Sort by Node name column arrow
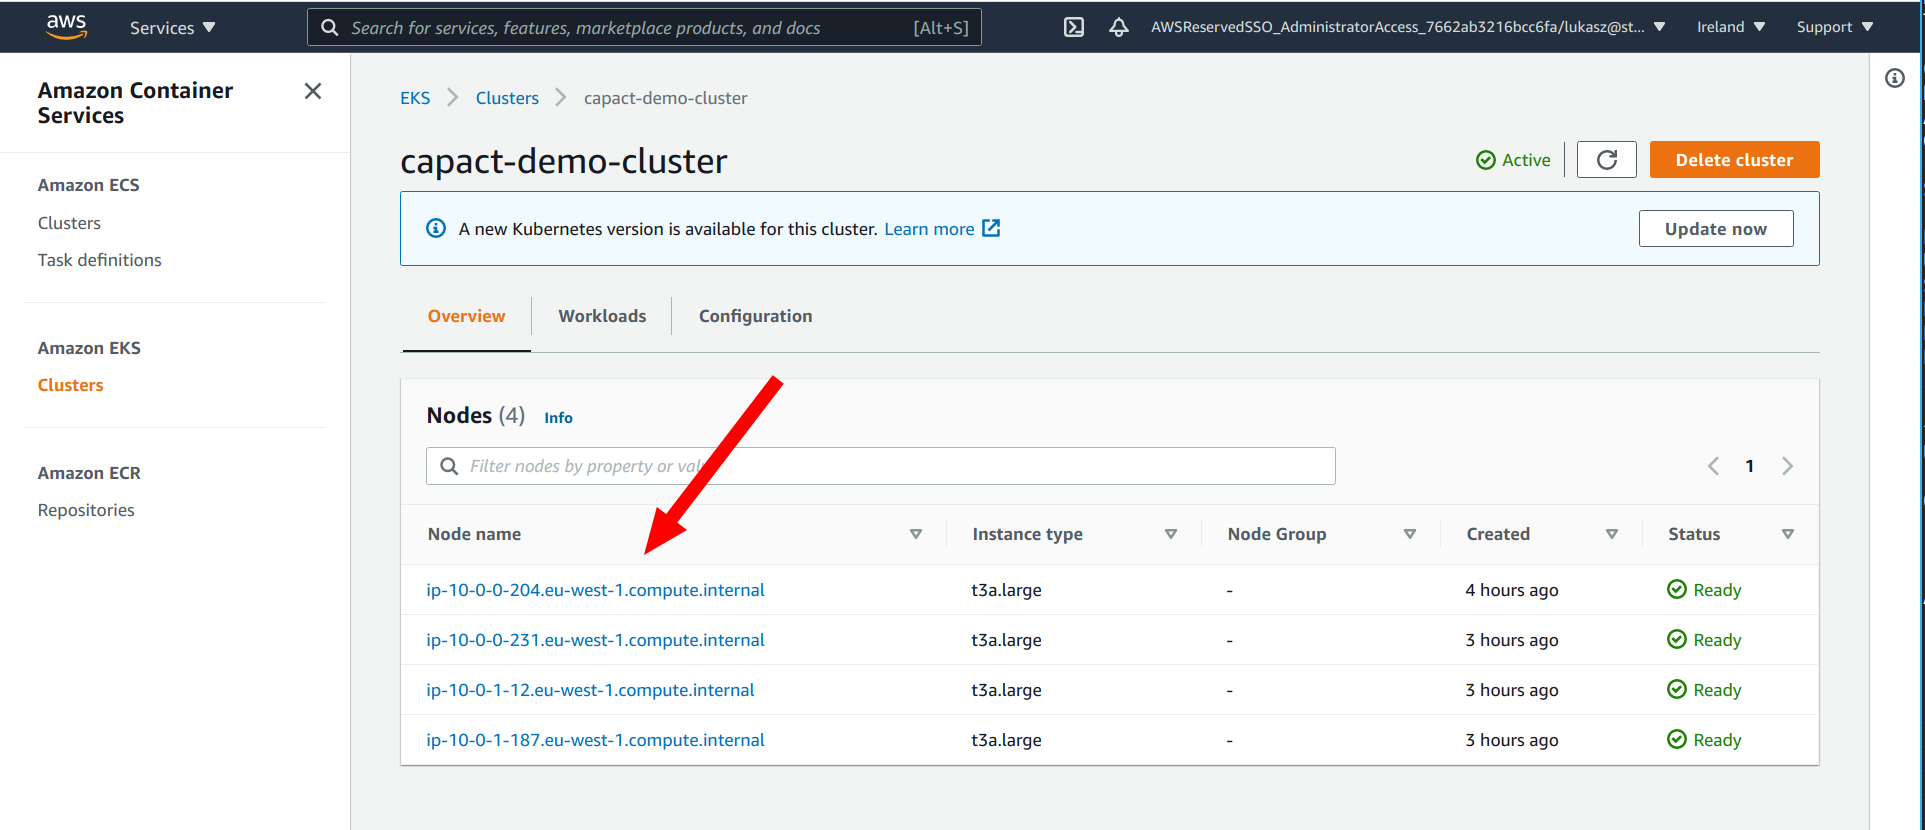Image resolution: width=1925 pixels, height=830 pixels. coord(916,534)
